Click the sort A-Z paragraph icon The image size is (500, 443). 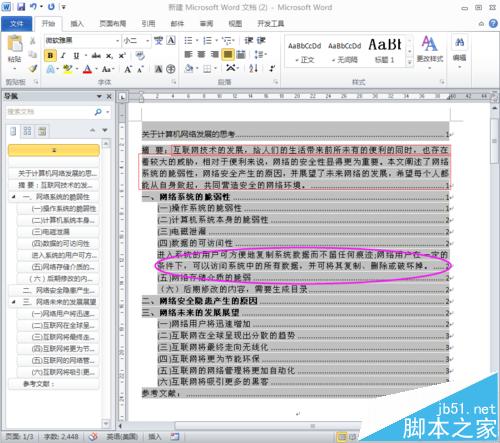click(x=253, y=69)
